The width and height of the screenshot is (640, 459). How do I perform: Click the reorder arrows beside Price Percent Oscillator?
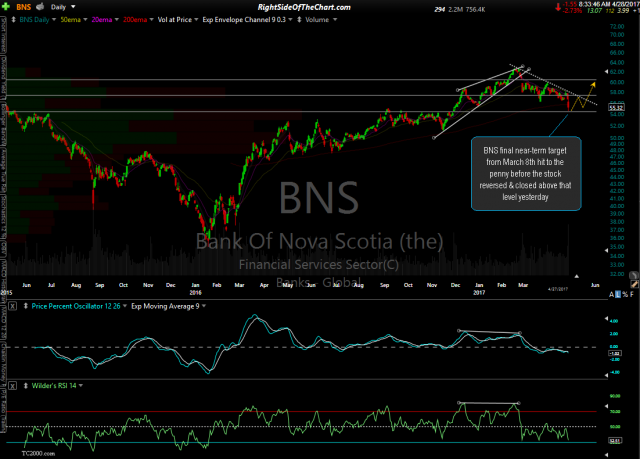click(x=26, y=306)
